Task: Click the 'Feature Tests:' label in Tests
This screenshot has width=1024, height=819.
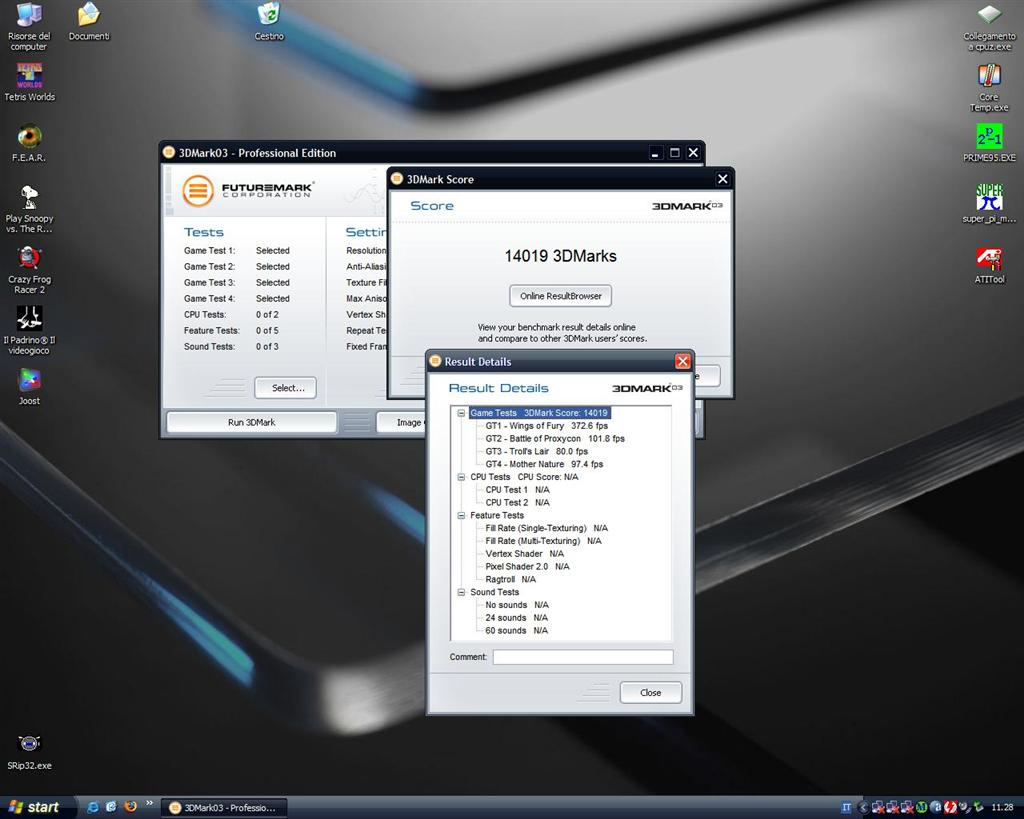Action: coord(212,330)
